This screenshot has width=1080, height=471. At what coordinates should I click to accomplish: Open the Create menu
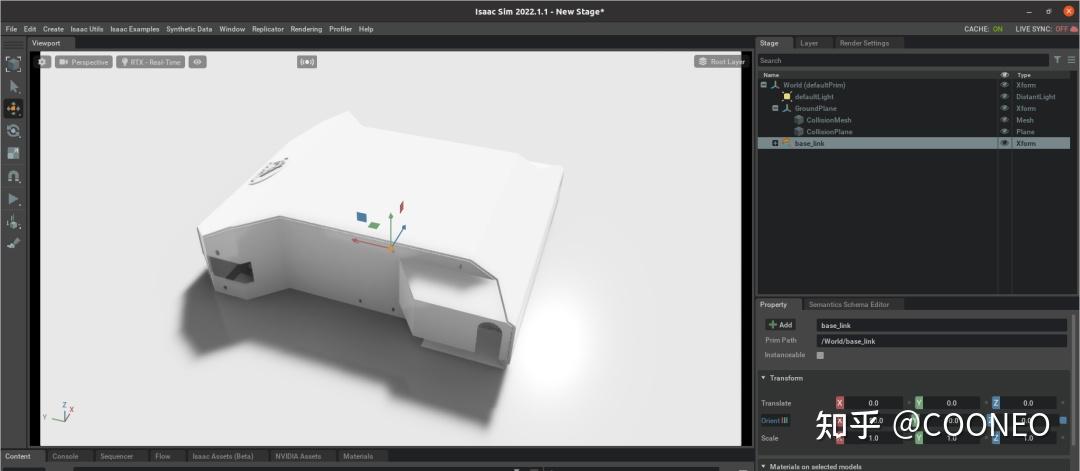point(53,29)
